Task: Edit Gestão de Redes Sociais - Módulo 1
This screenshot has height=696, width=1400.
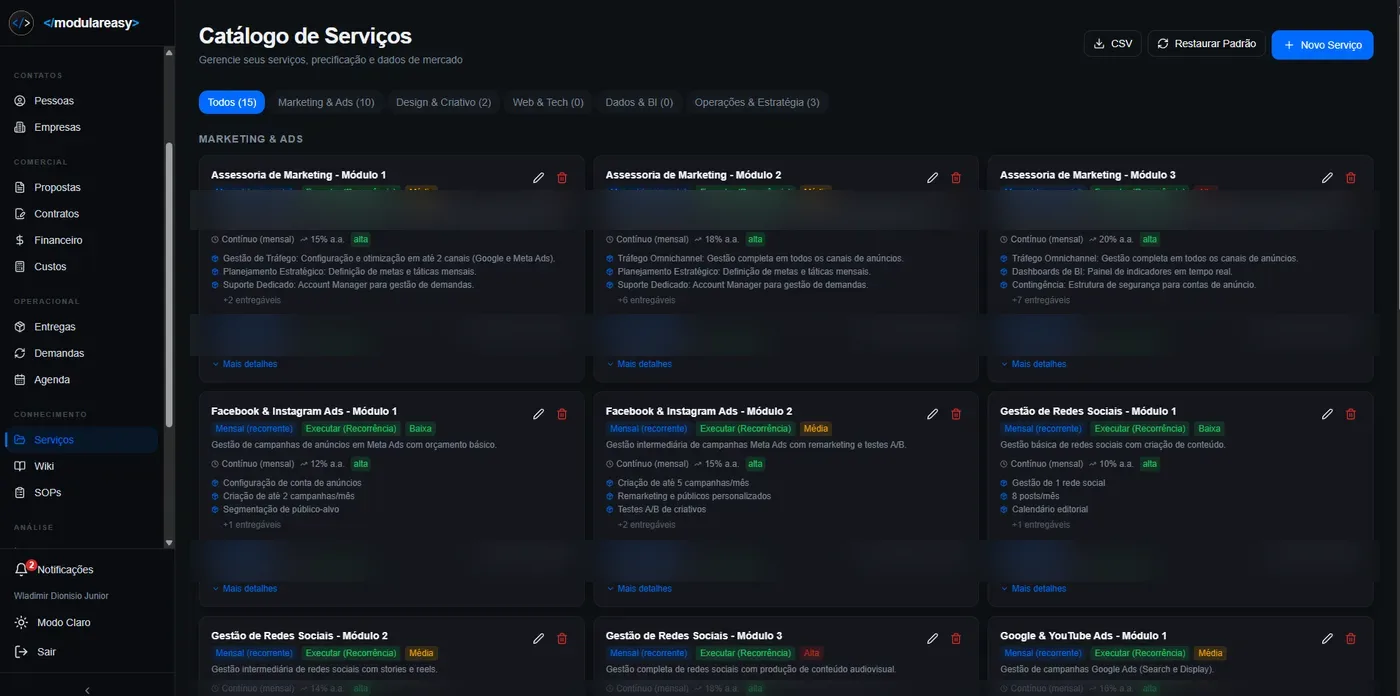Action: (x=1328, y=414)
